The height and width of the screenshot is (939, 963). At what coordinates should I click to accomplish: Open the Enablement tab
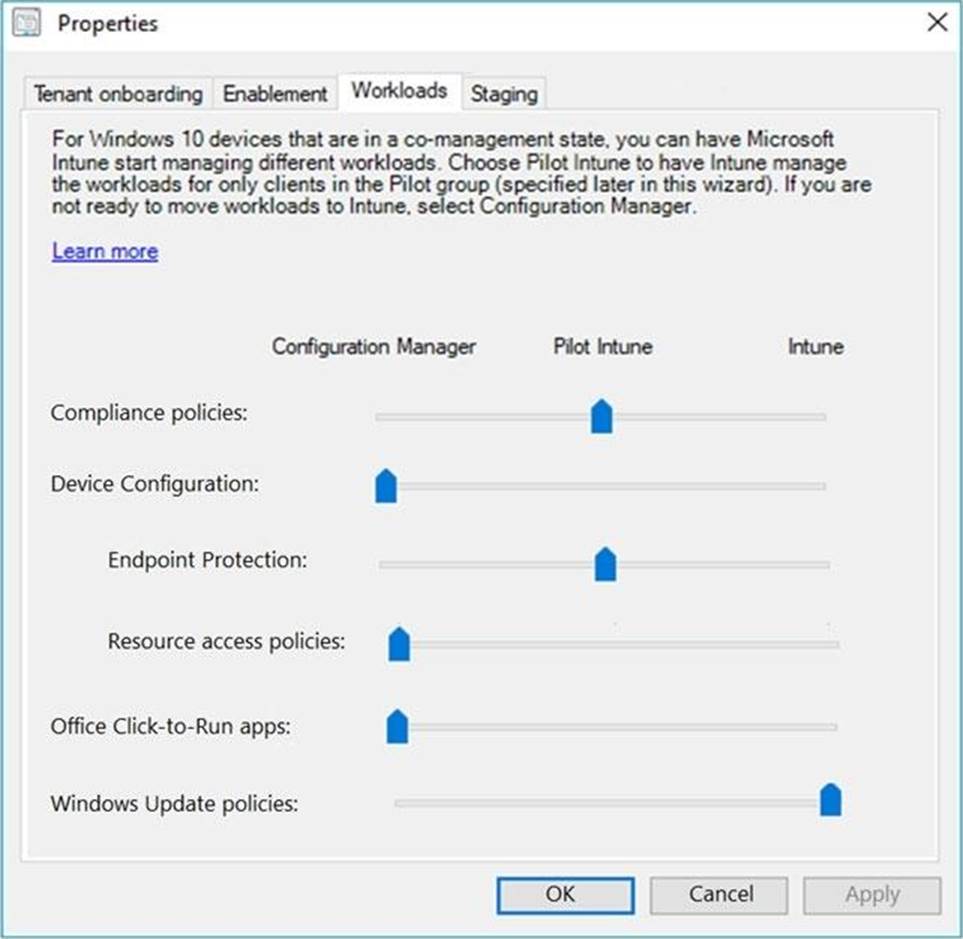(275, 94)
